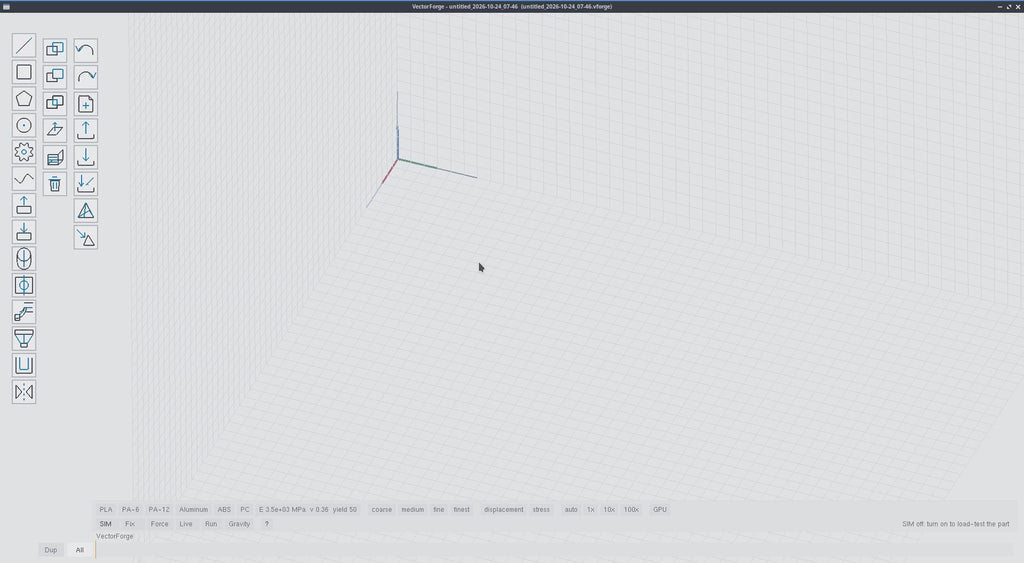Image resolution: width=1024 pixels, height=563 pixels.
Task: Select the Circle sketch tool
Action: (x=24, y=126)
